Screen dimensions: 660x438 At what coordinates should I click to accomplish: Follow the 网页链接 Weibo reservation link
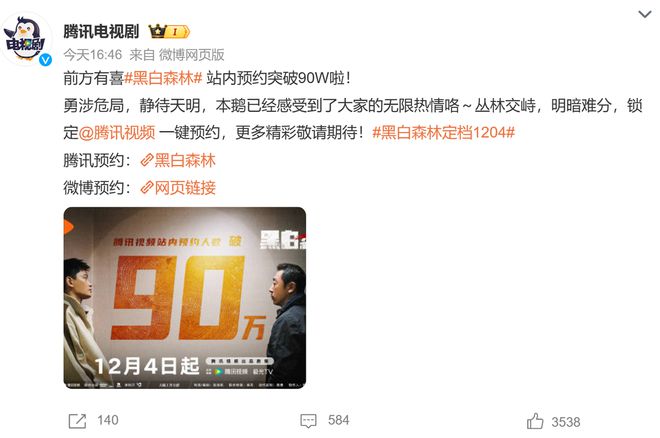(185, 188)
